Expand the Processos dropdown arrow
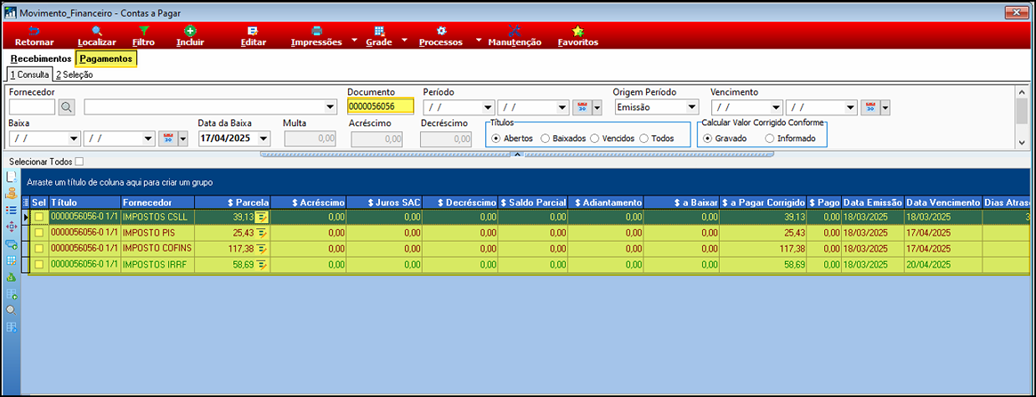Image resolution: width=1036 pixels, height=397 pixels. click(478, 40)
